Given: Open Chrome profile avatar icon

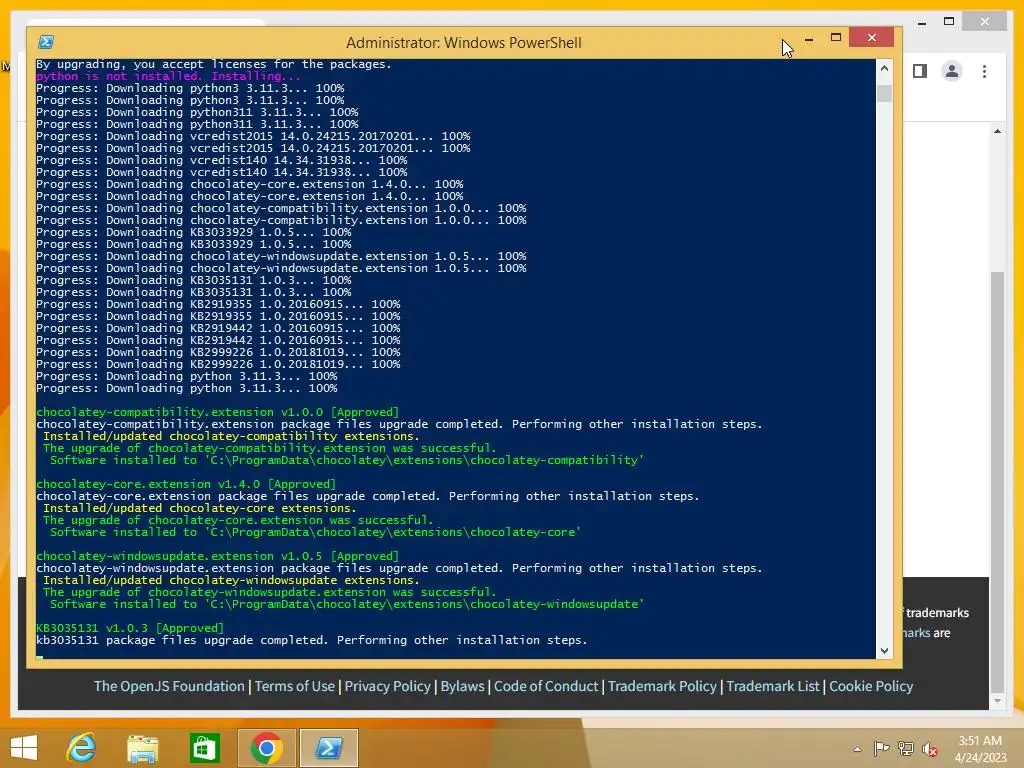Looking at the screenshot, I should coord(952,71).
